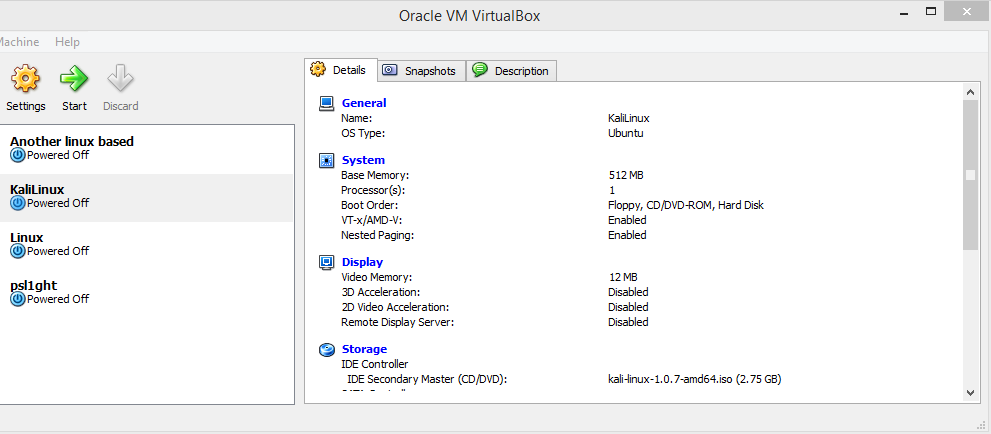This screenshot has width=991, height=434.
Task: Click the Storage section disk icon
Action: point(326,349)
